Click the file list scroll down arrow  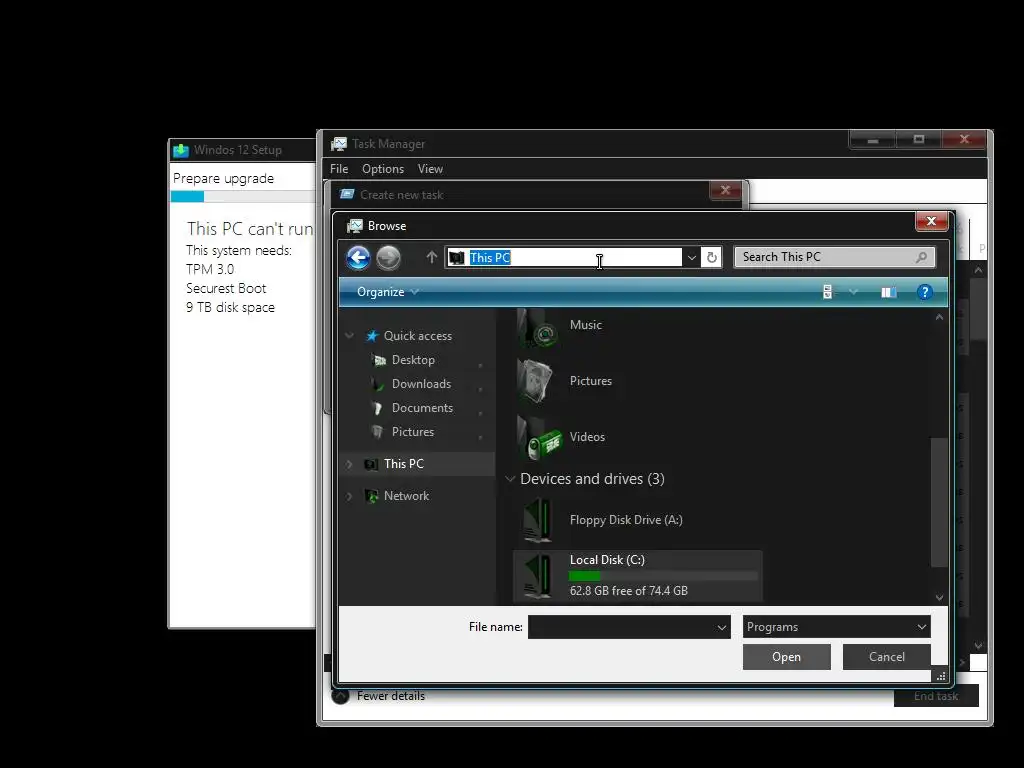[x=939, y=598]
